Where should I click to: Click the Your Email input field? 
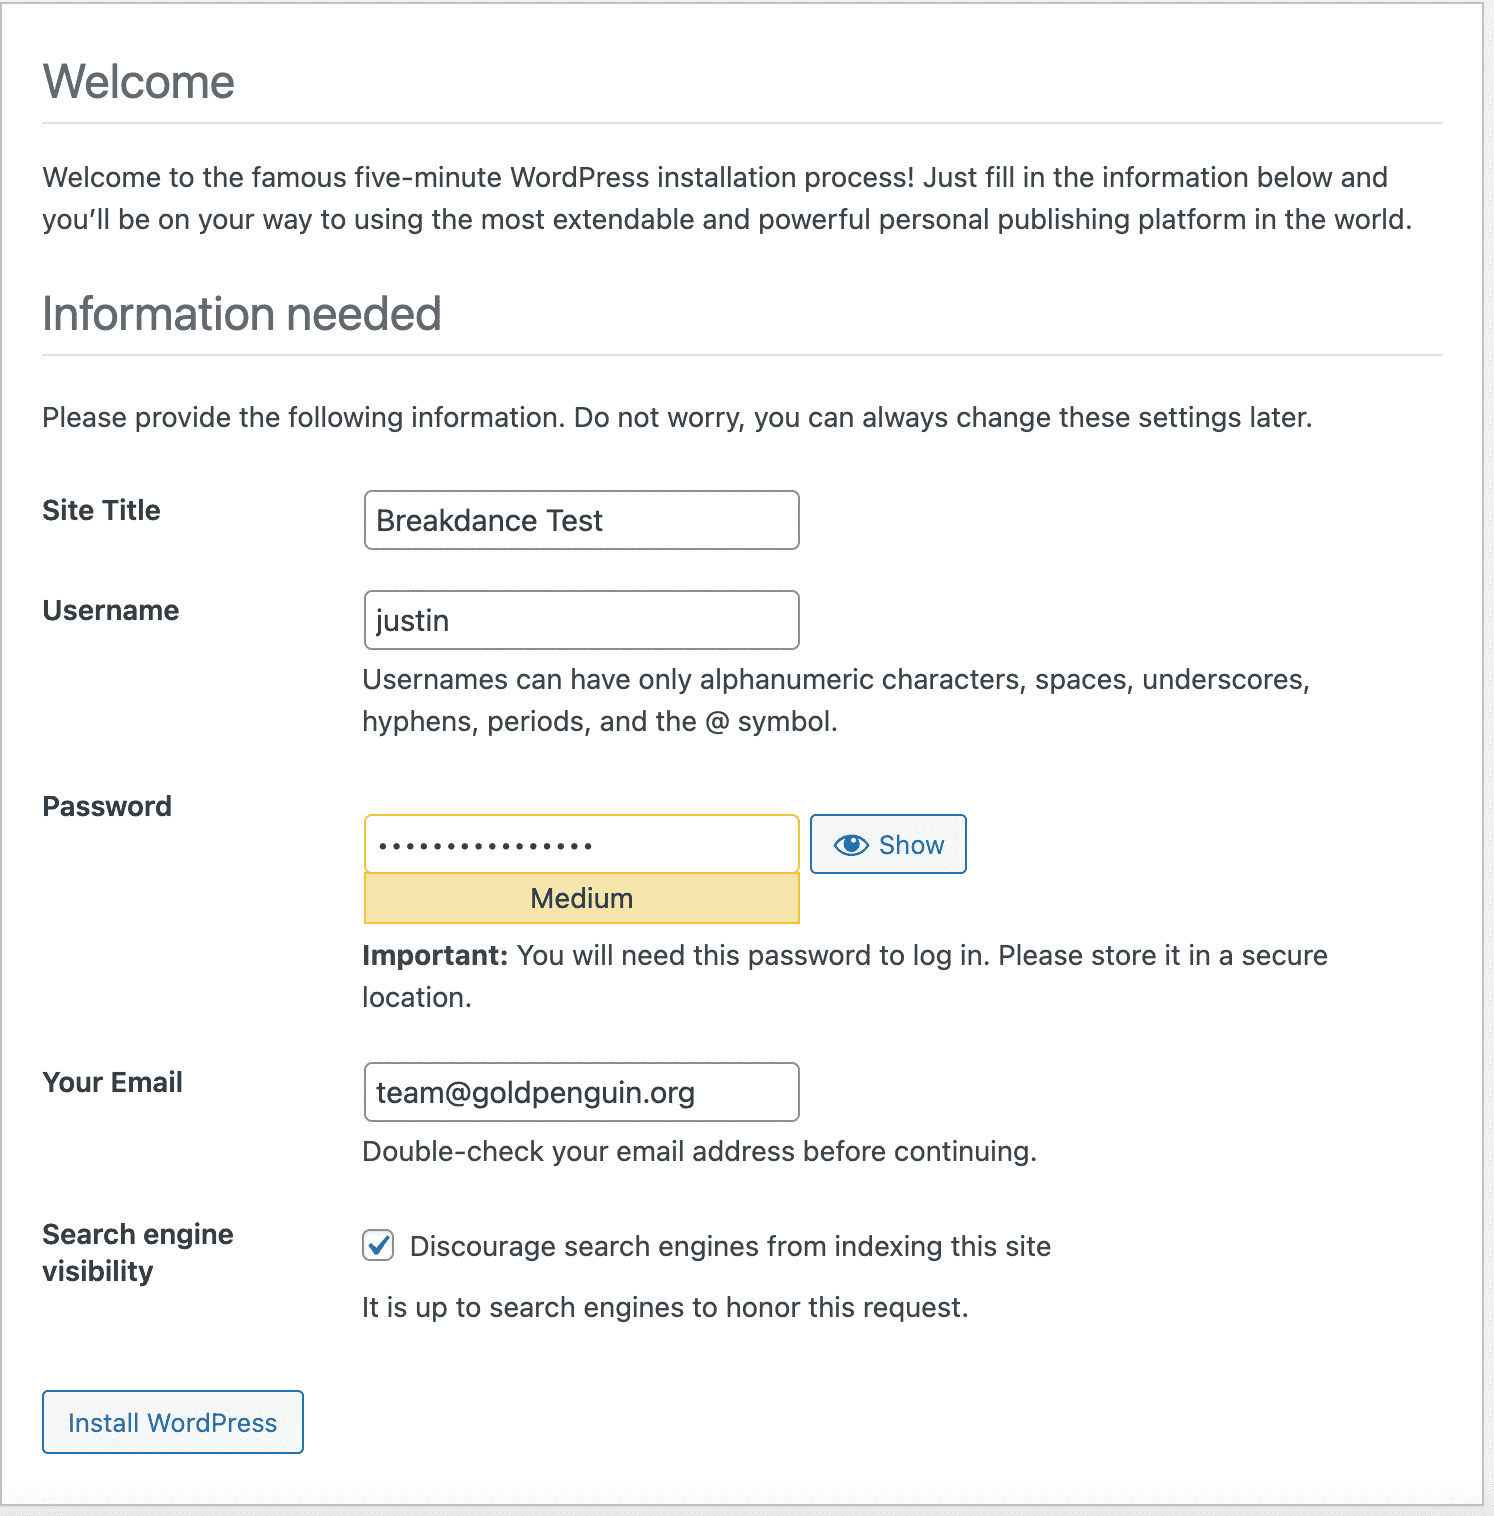[581, 1092]
